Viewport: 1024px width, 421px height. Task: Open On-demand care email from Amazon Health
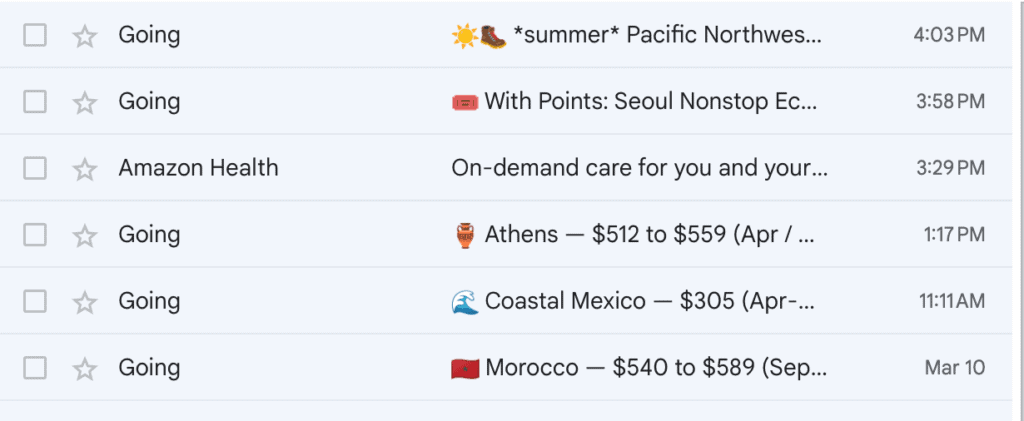click(639, 168)
